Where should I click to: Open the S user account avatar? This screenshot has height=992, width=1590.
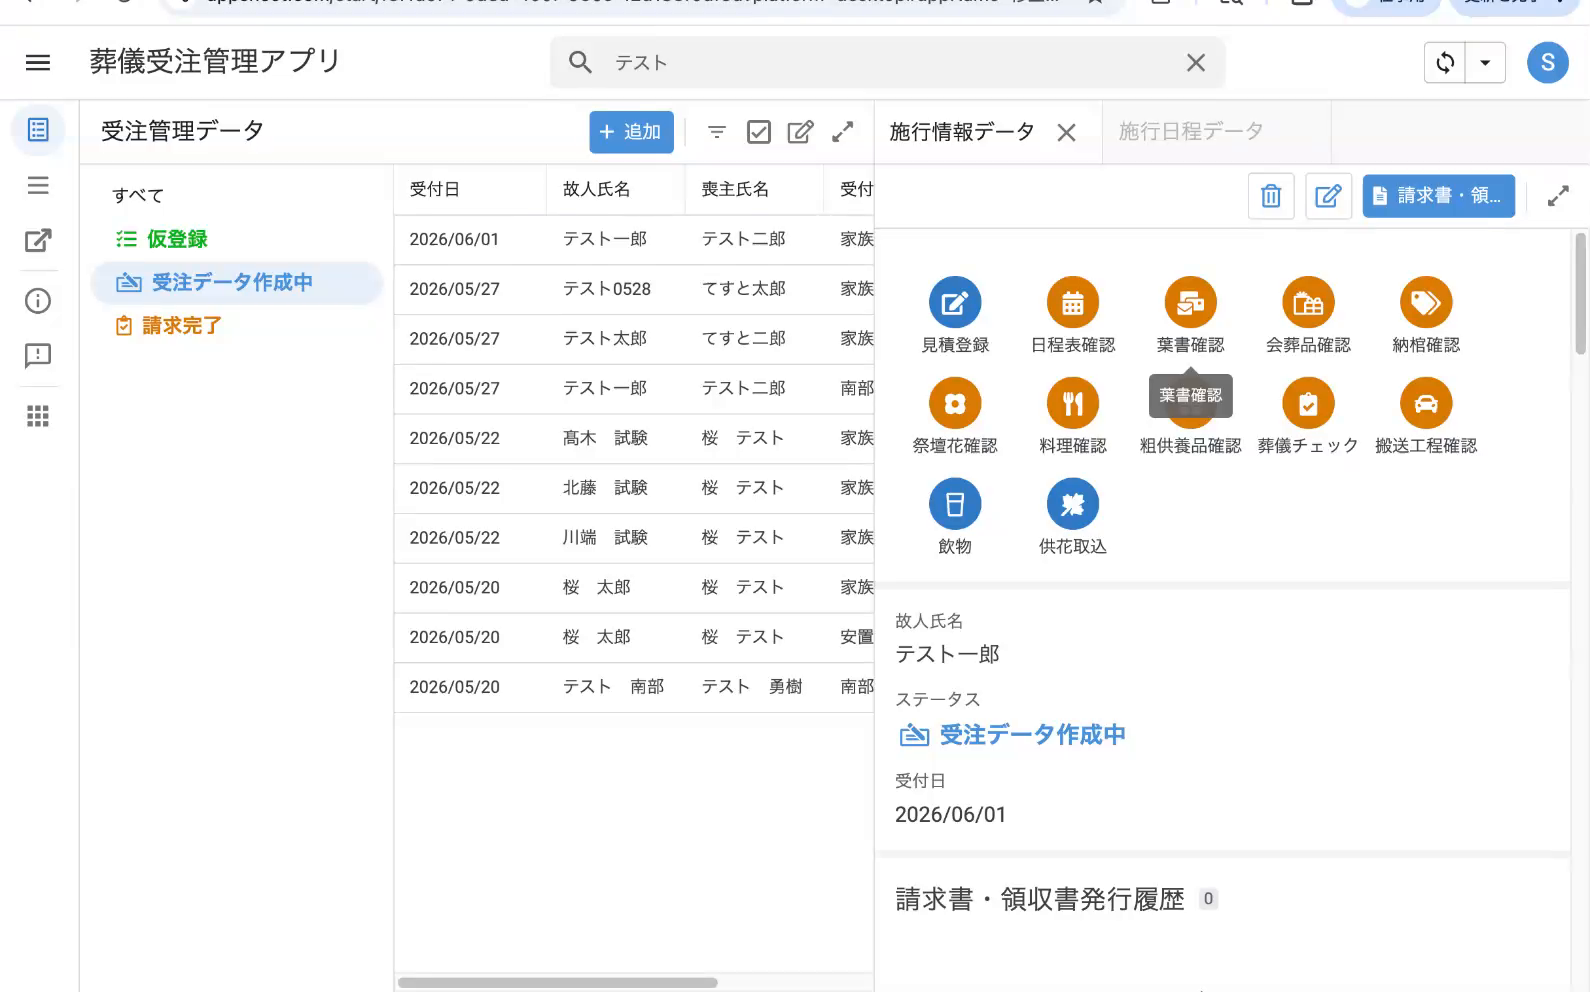1547,63
